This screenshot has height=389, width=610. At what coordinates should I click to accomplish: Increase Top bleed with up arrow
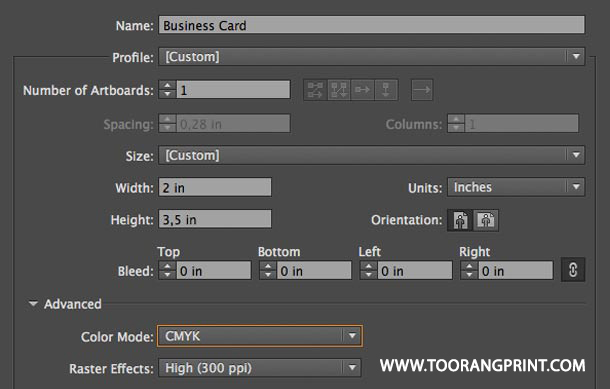click(167, 266)
